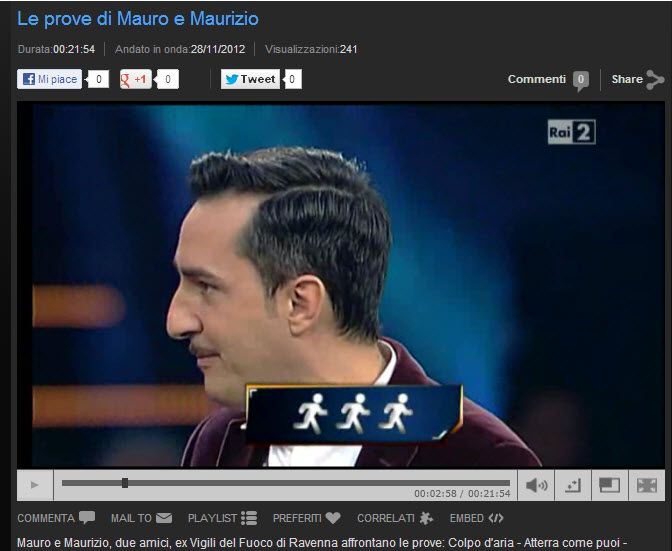Enter fullscreen with the expand icon
This screenshot has height=551, width=672.
646,485
